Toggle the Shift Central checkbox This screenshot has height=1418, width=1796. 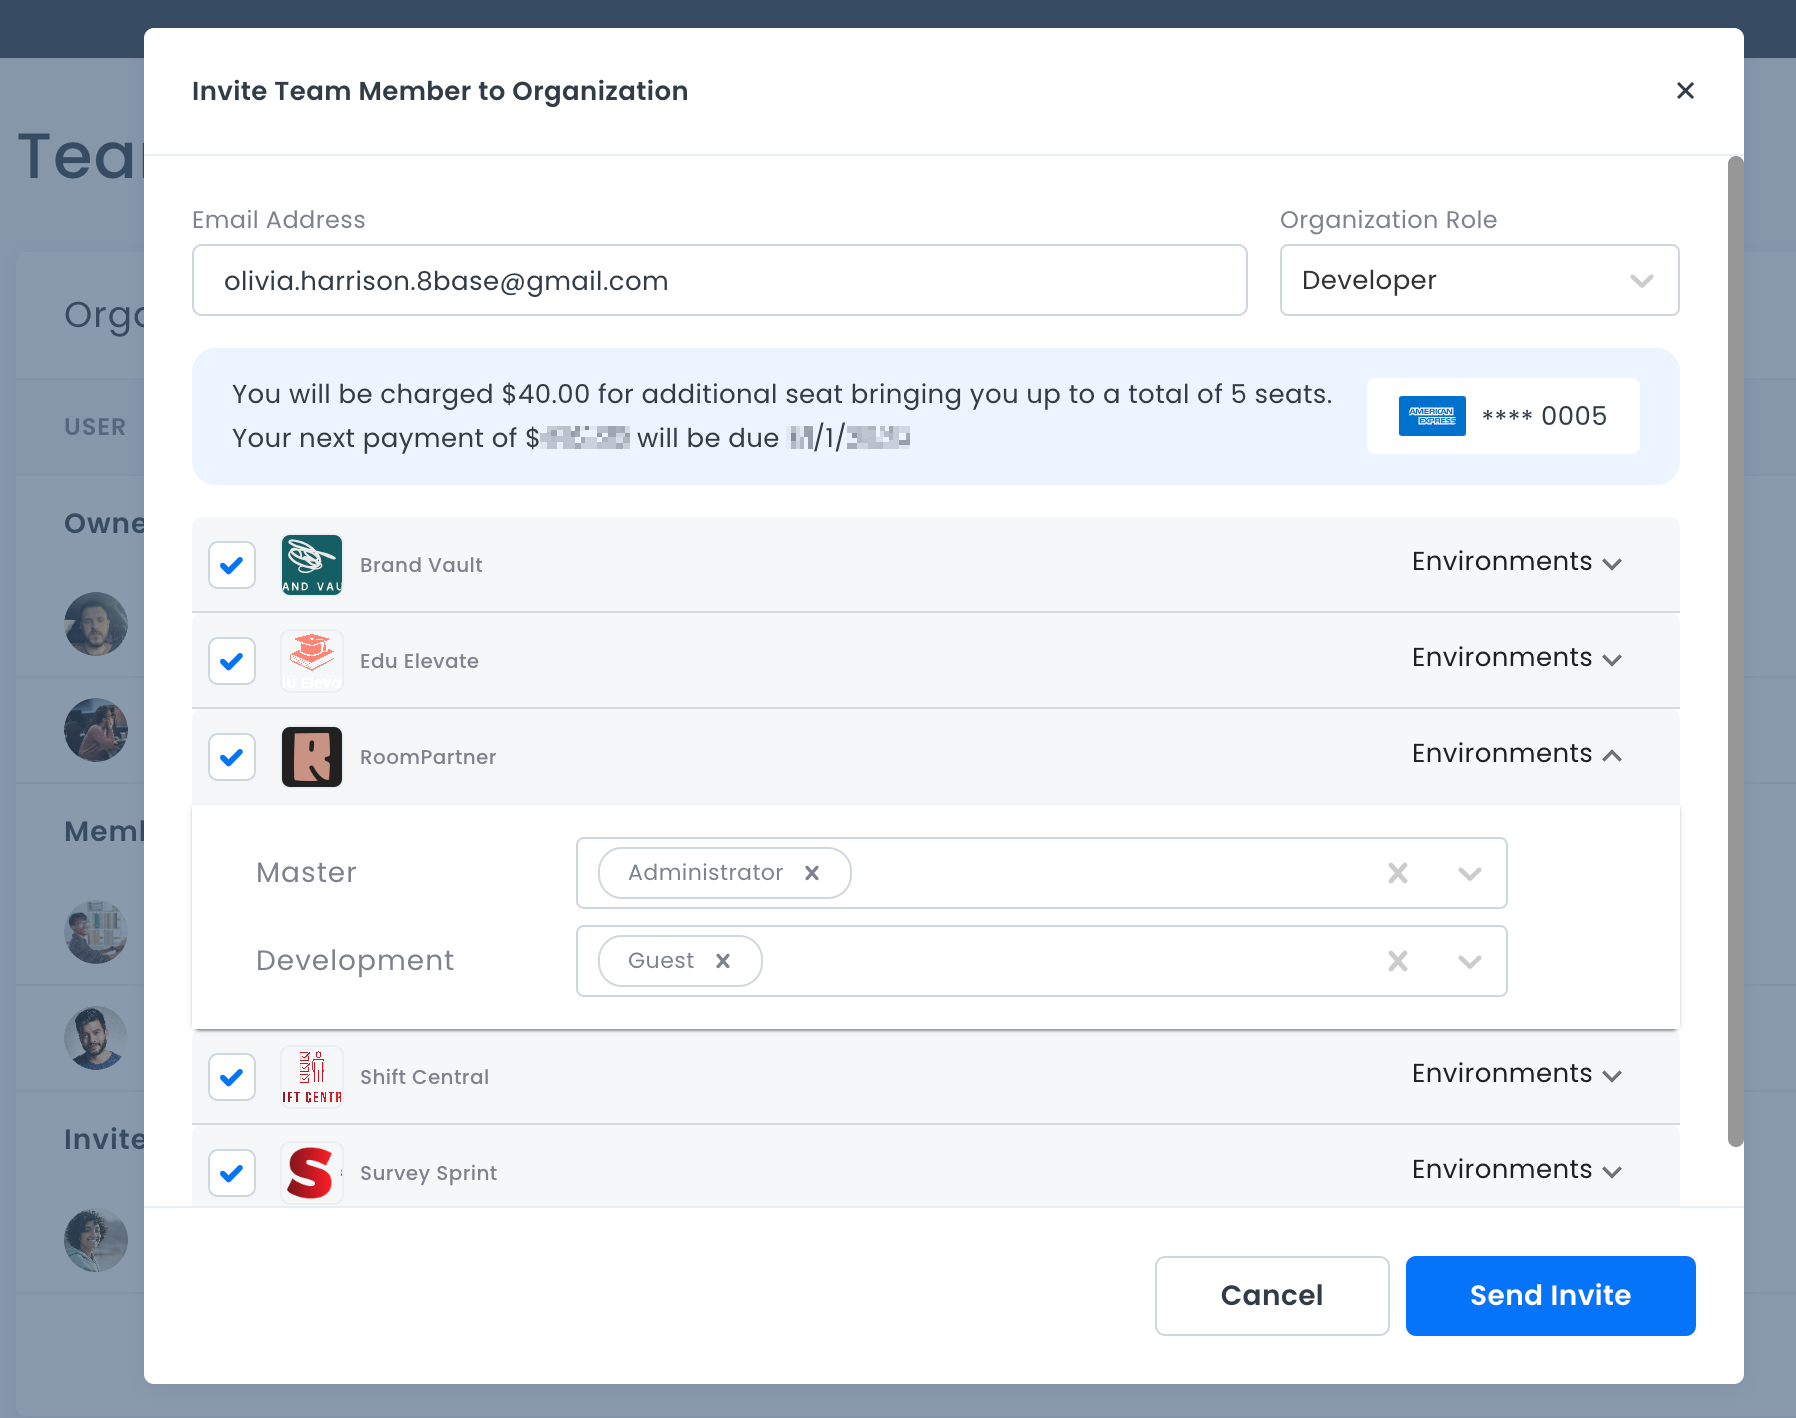point(232,1077)
